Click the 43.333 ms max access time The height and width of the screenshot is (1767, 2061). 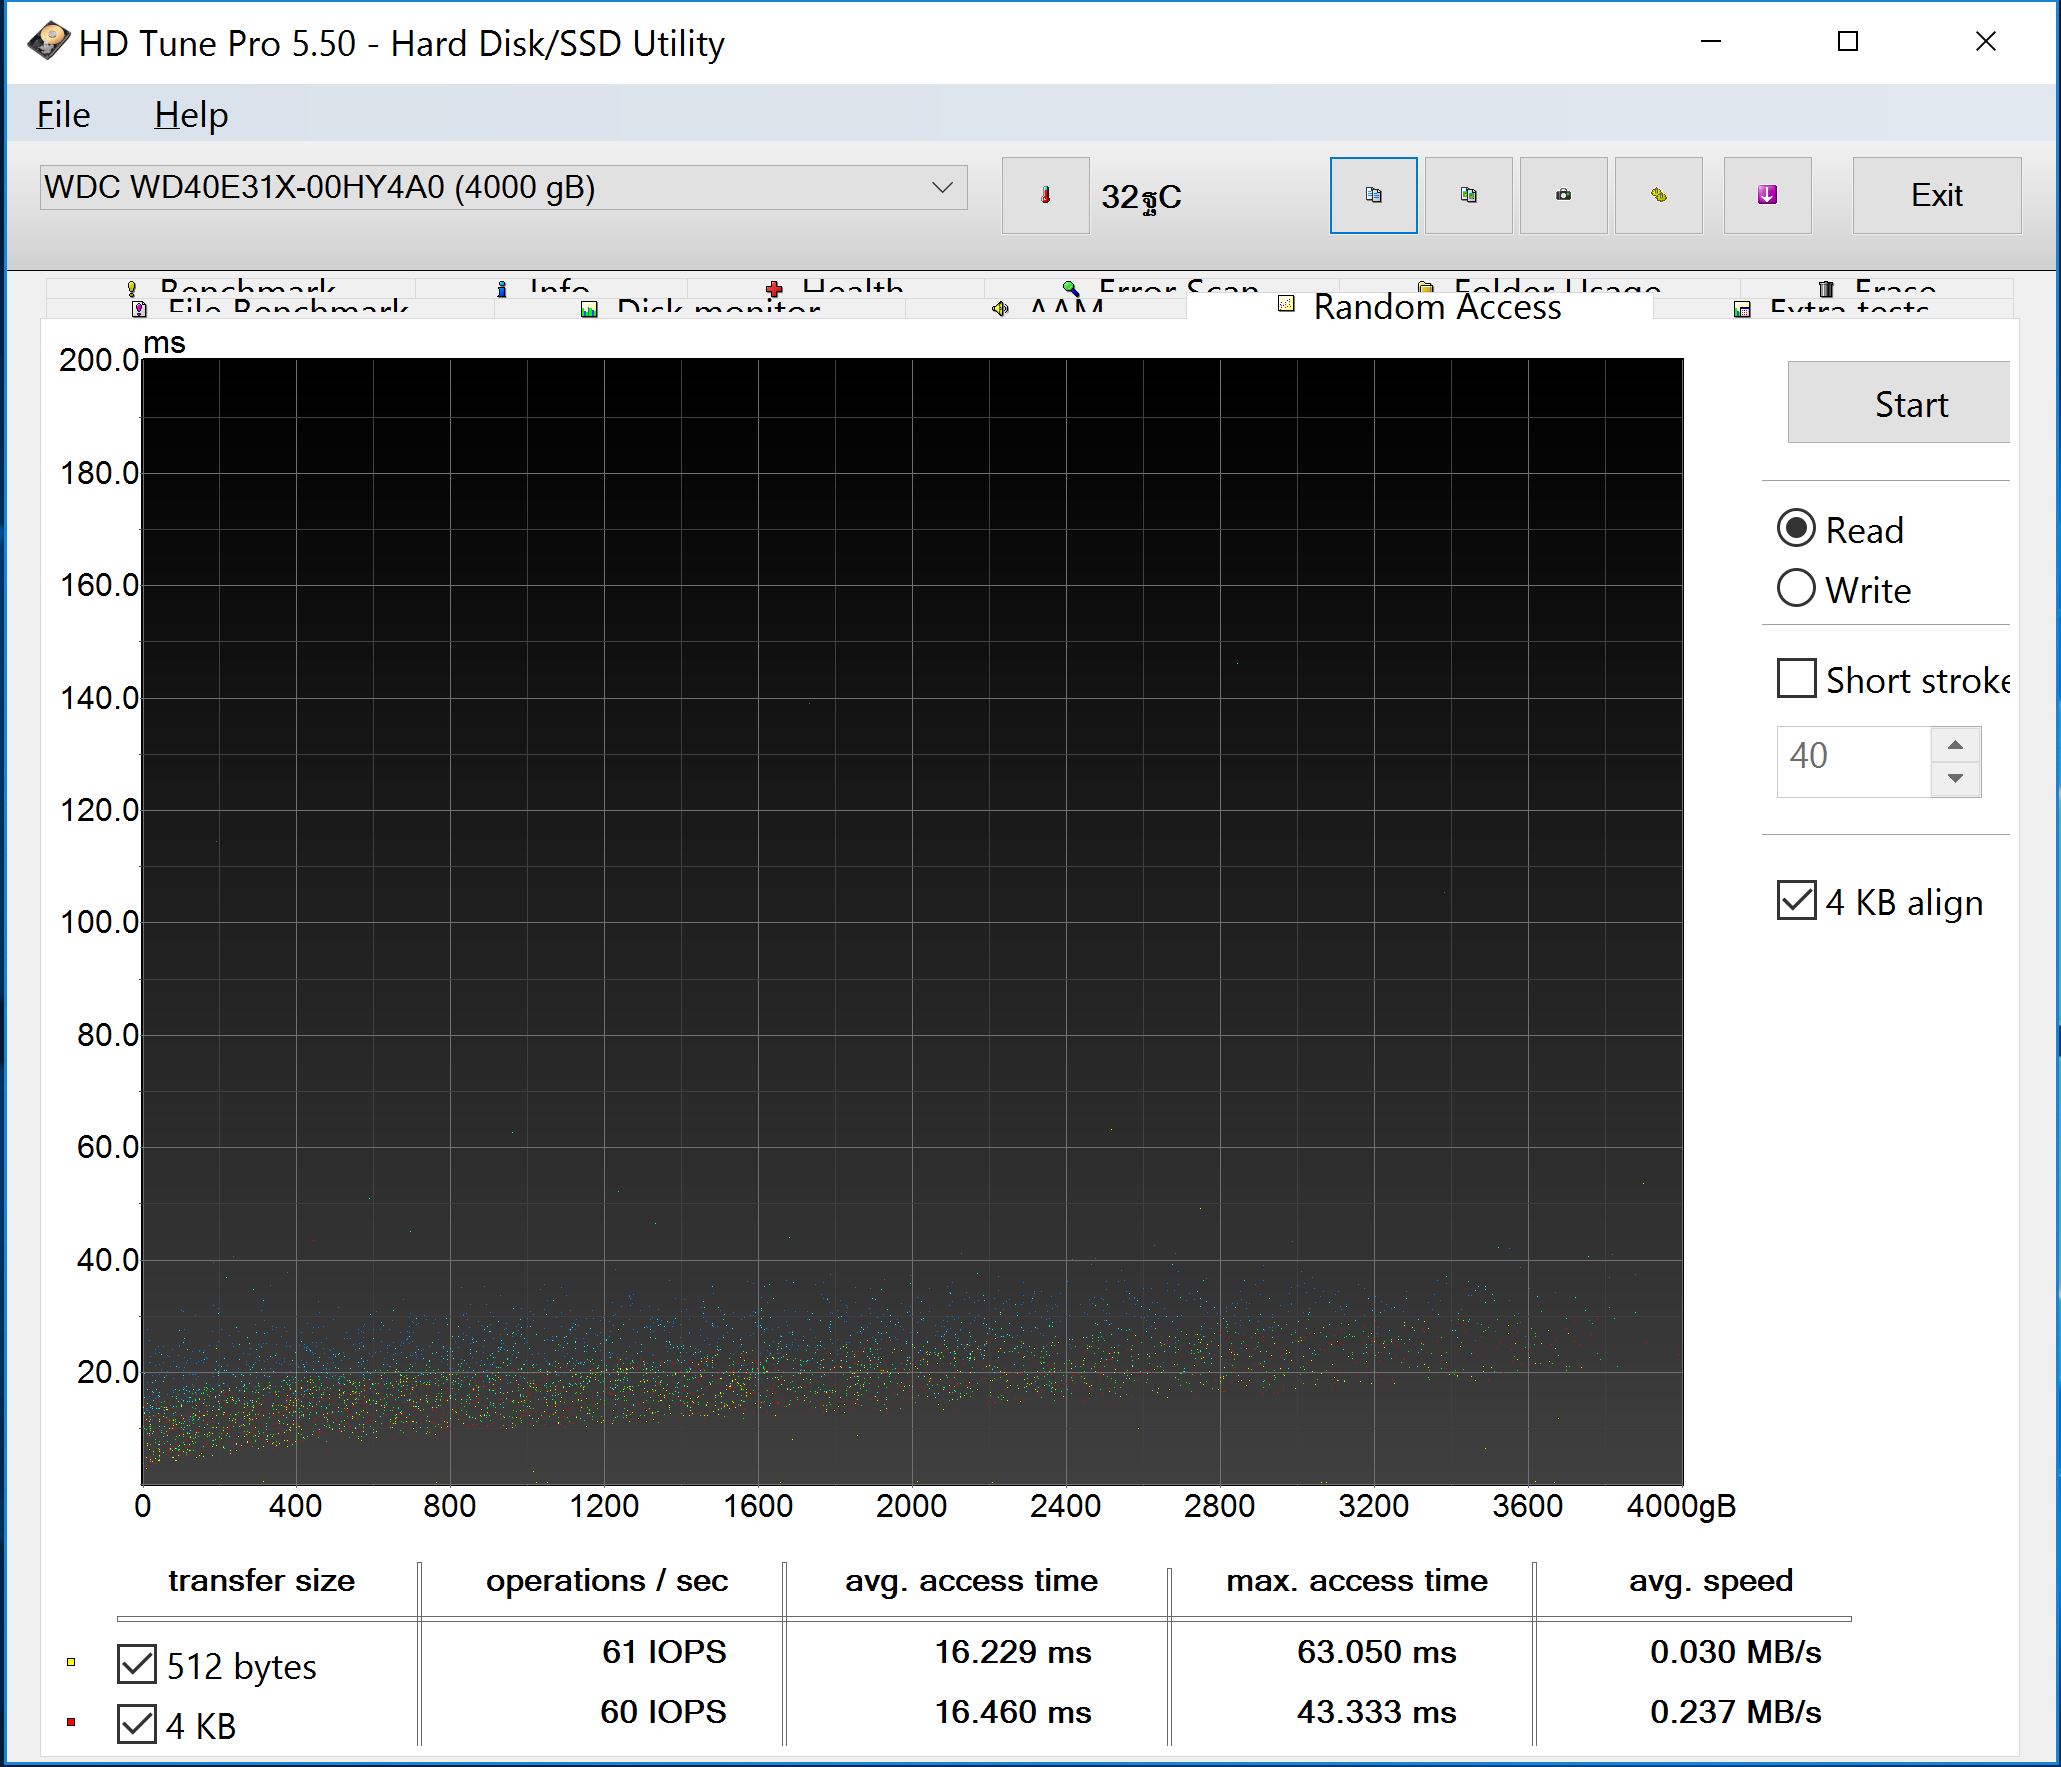tap(1377, 1712)
